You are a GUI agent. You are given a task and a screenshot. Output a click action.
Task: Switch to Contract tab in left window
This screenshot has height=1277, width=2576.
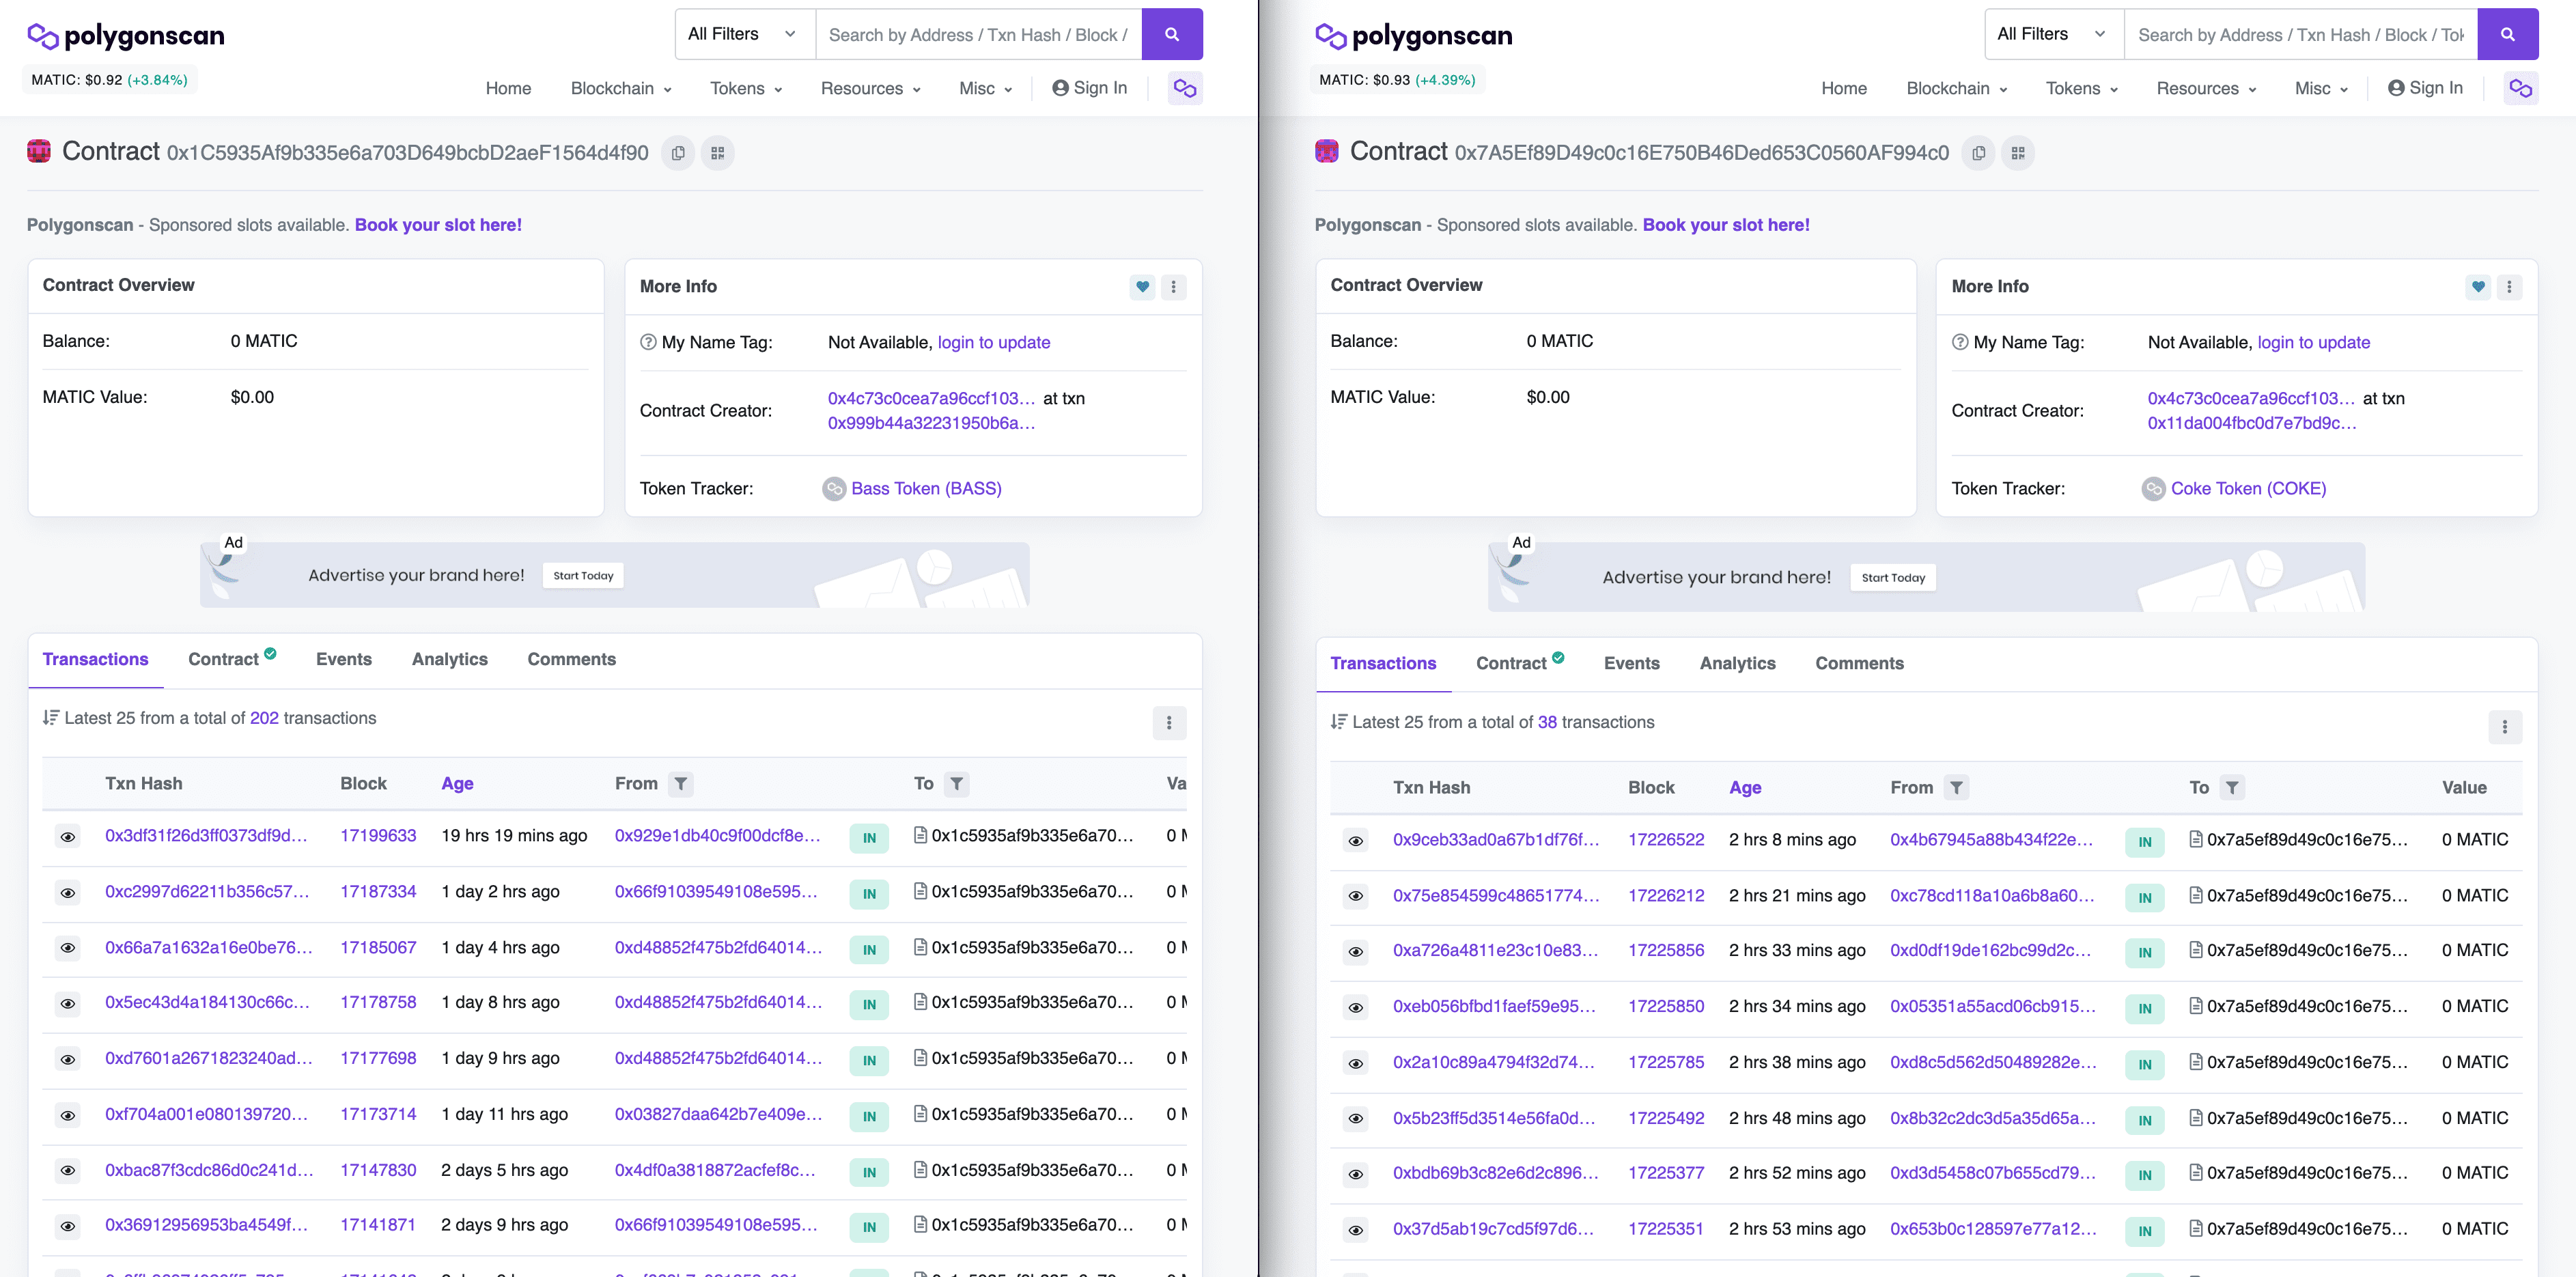[232, 659]
